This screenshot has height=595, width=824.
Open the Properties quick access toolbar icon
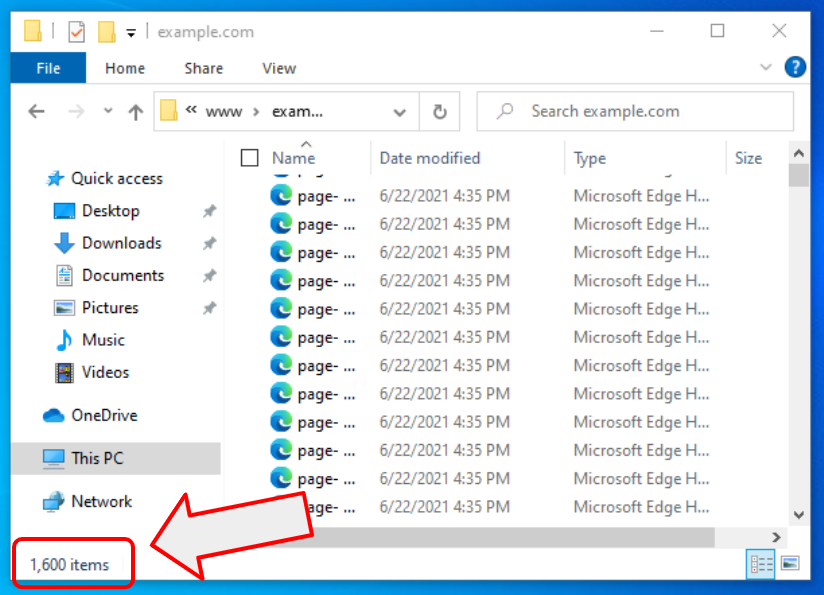pos(77,32)
